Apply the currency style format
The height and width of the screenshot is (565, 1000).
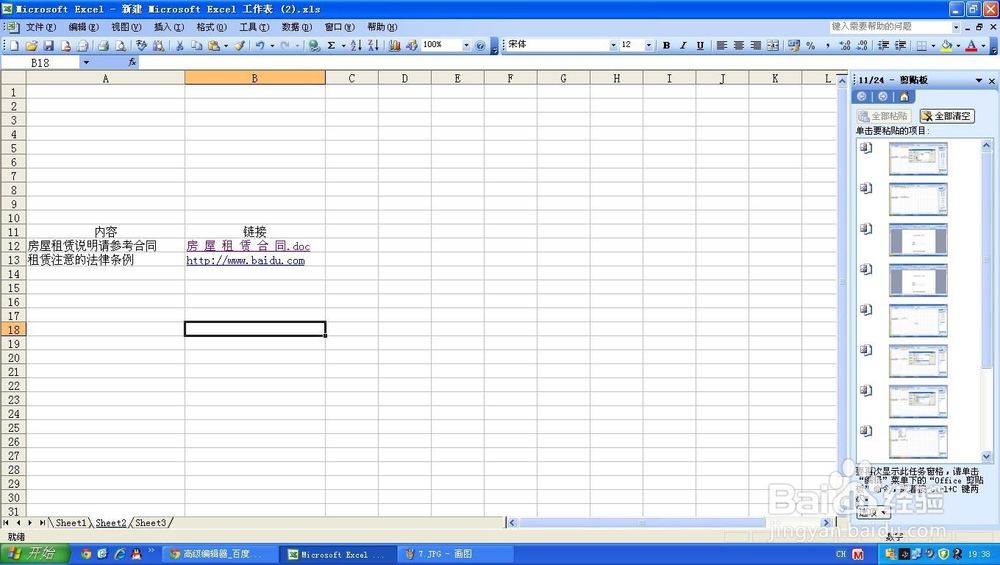(x=794, y=45)
